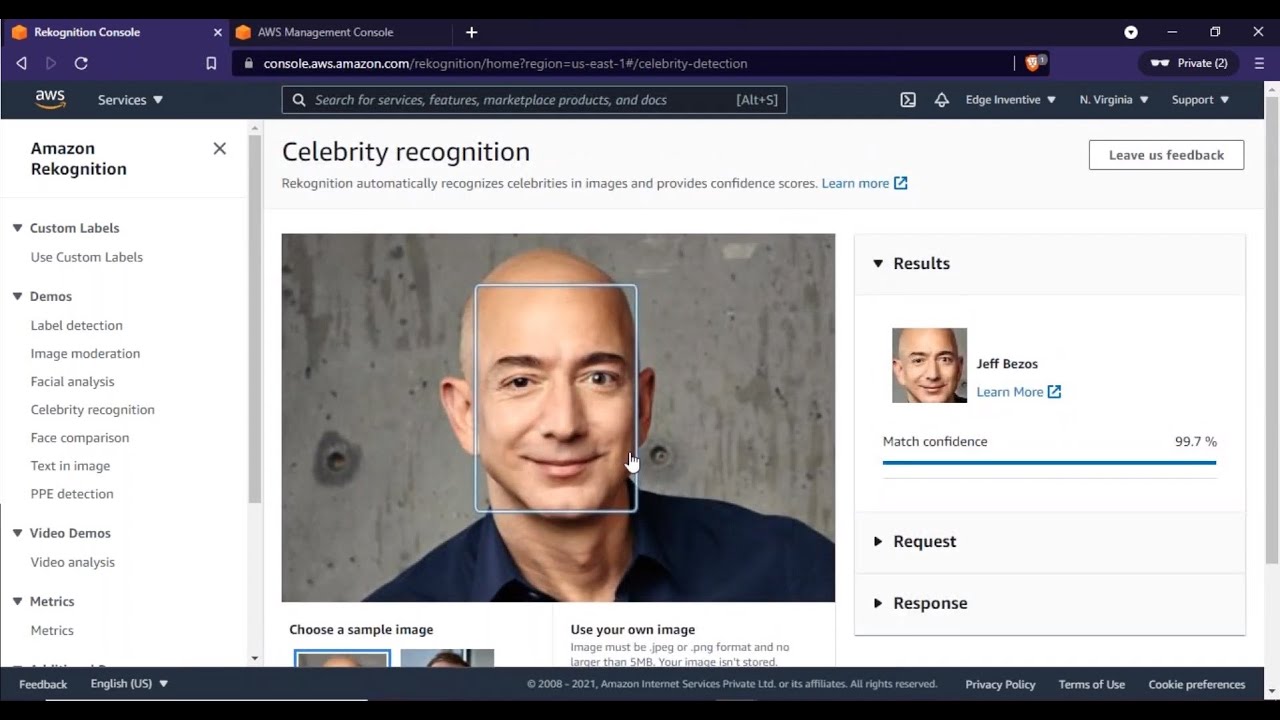This screenshot has height=720, width=1280.
Task: Click the sidebar vertical scrollbar
Action: point(255,318)
